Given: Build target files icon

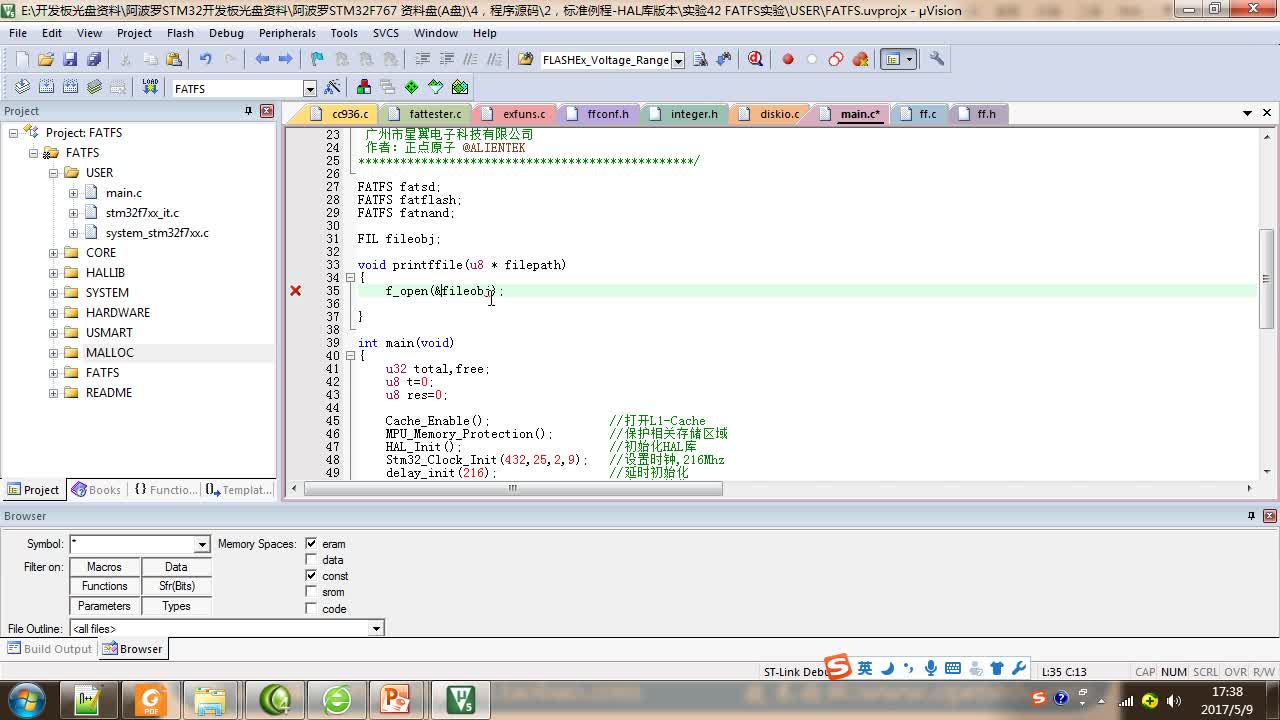Looking at the screenshot, I should tap(46, 87).
